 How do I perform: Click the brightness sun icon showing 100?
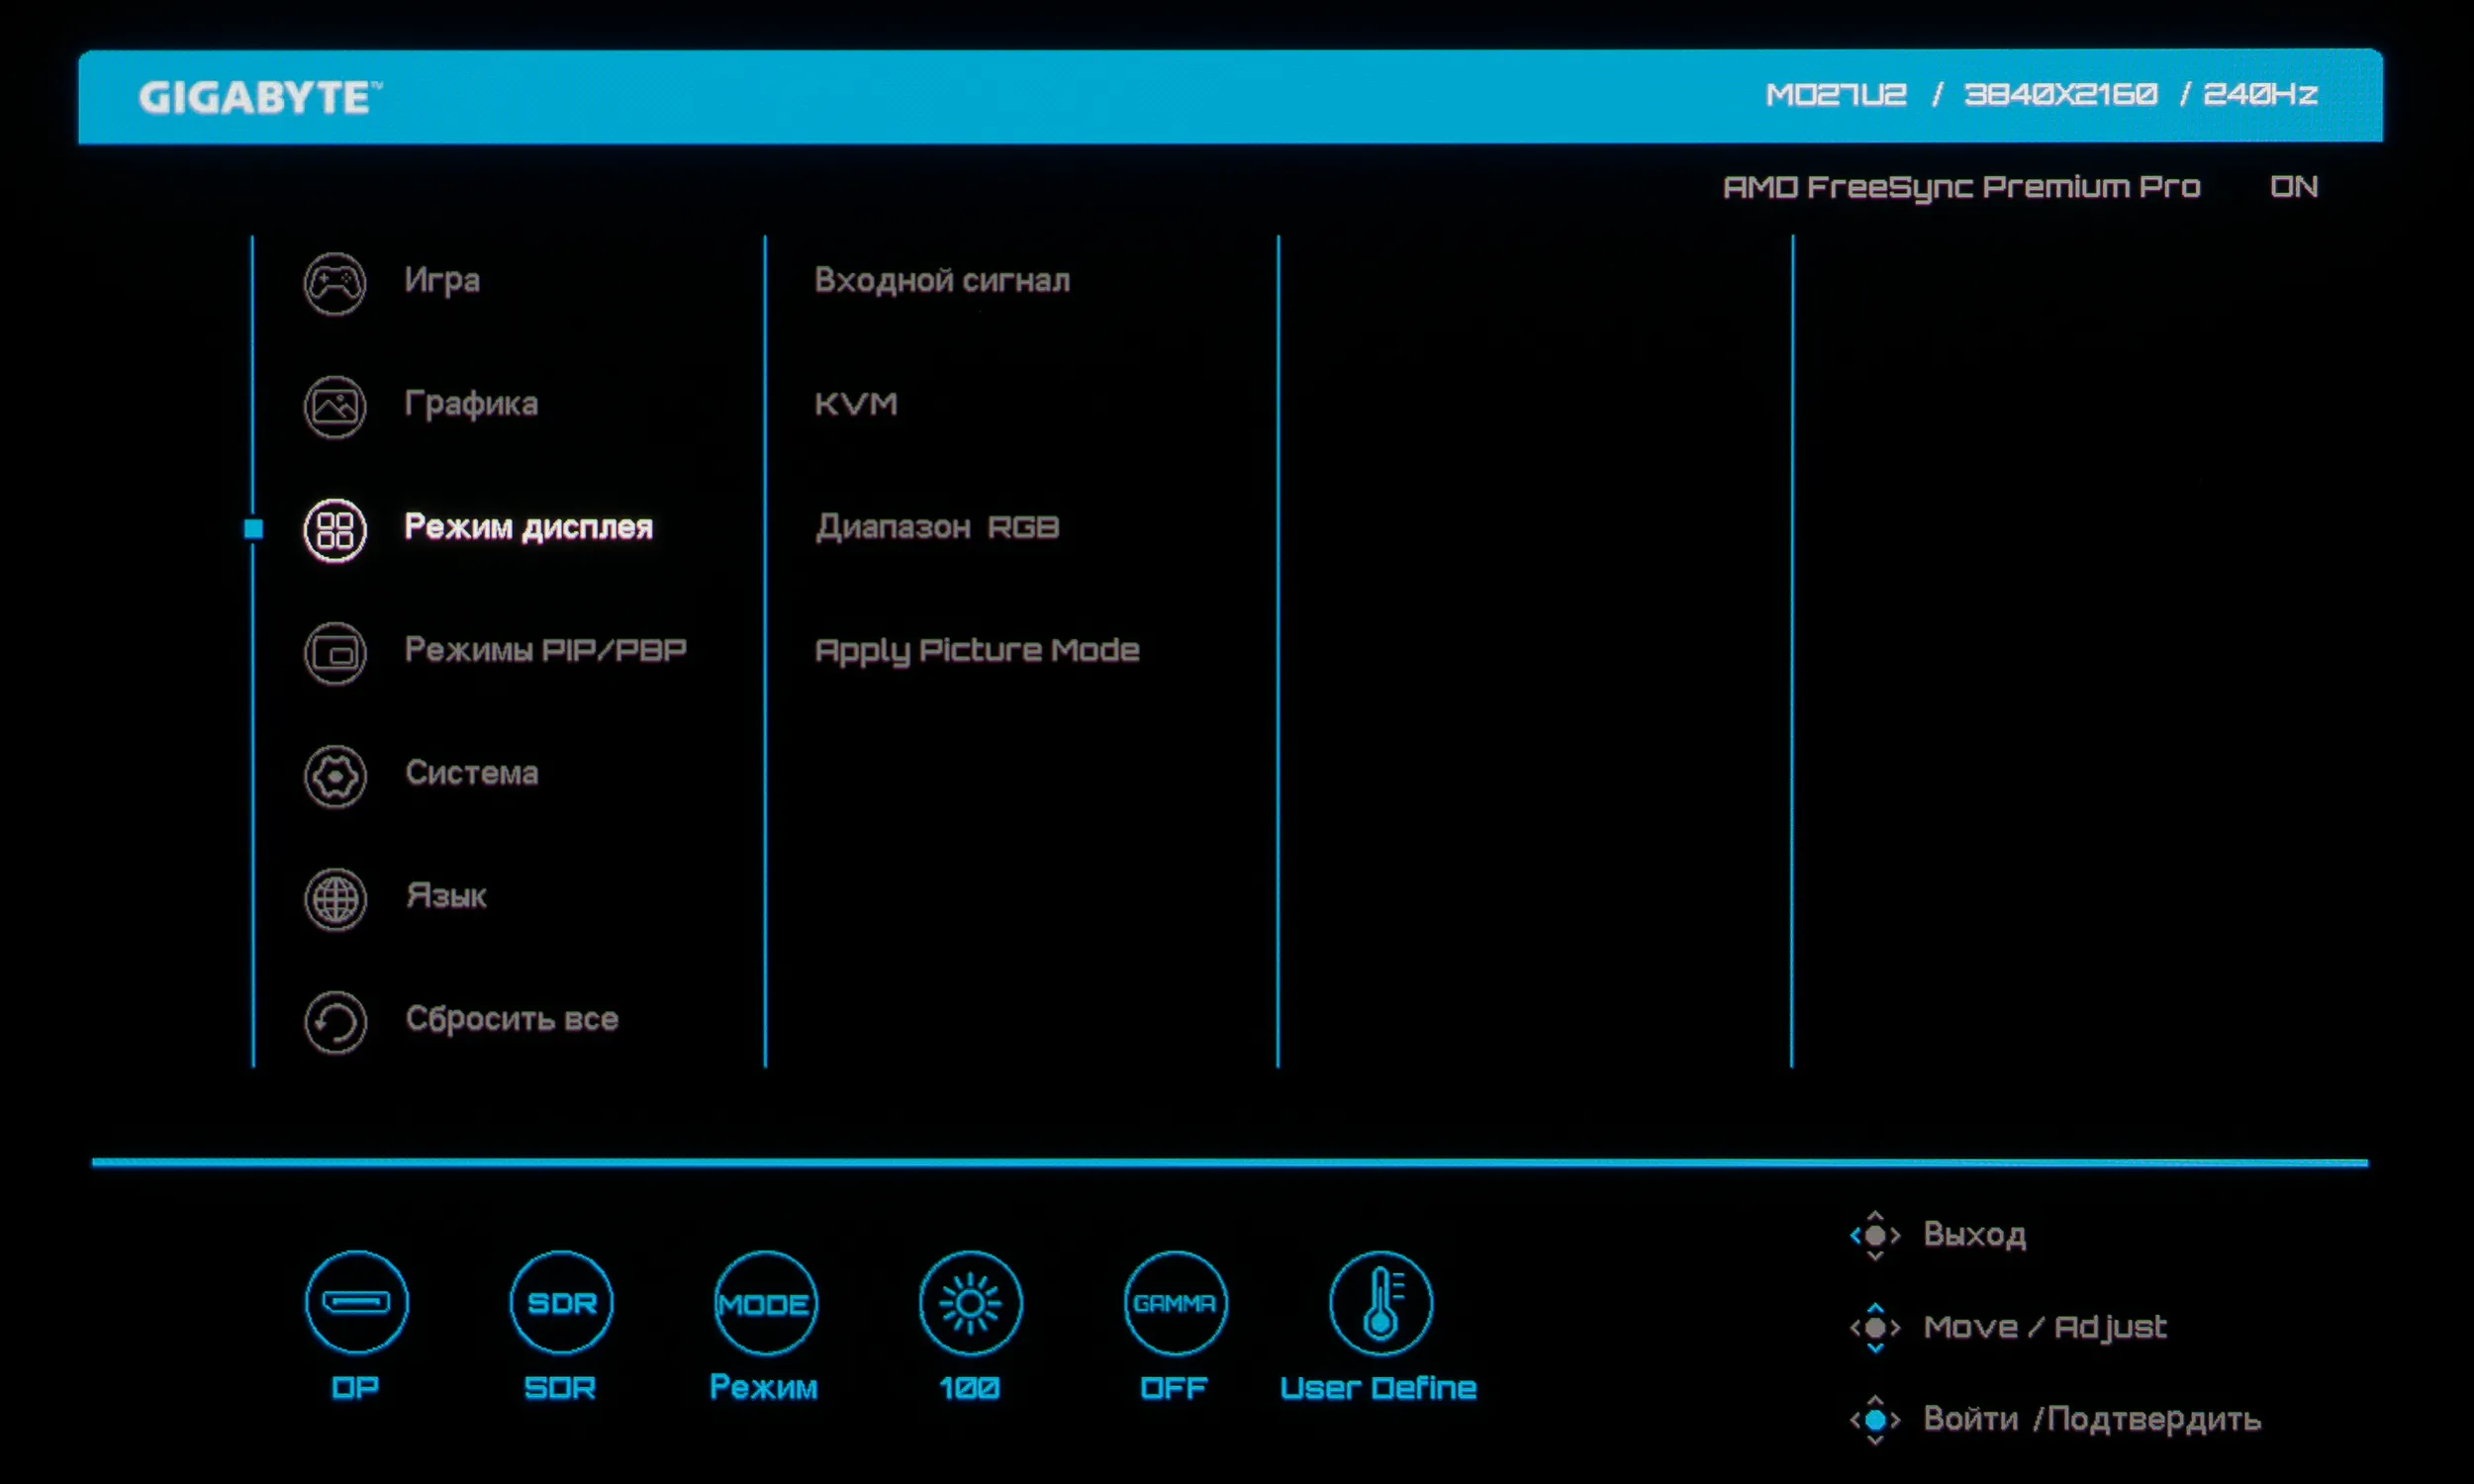point(970,1303)
